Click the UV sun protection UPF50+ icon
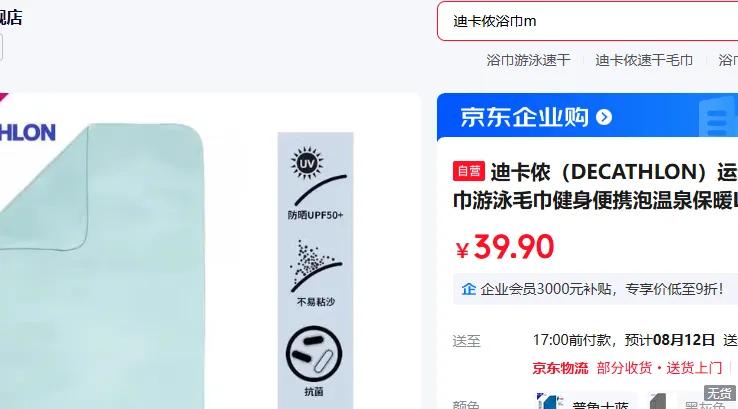 click(x=315, y=181)
